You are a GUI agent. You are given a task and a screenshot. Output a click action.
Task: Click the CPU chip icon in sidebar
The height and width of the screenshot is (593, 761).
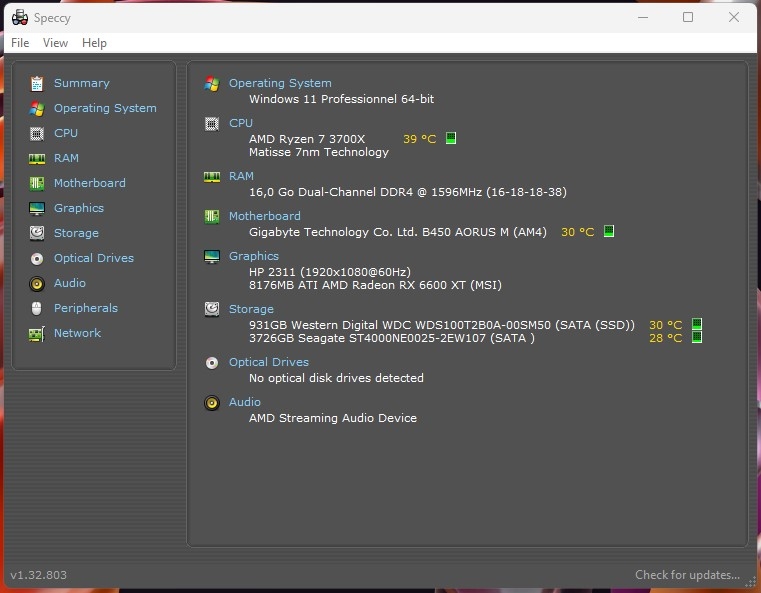37,133
